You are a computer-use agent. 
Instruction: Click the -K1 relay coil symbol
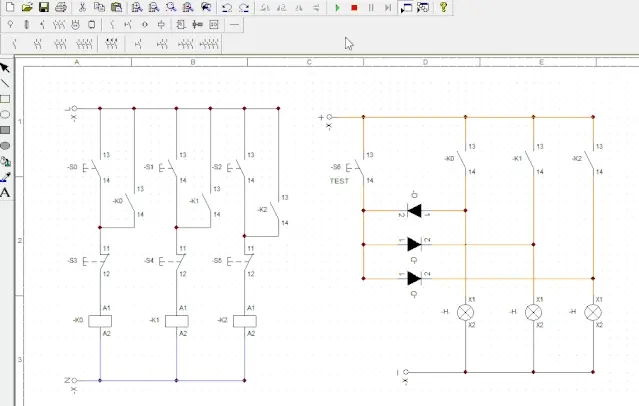176,320
